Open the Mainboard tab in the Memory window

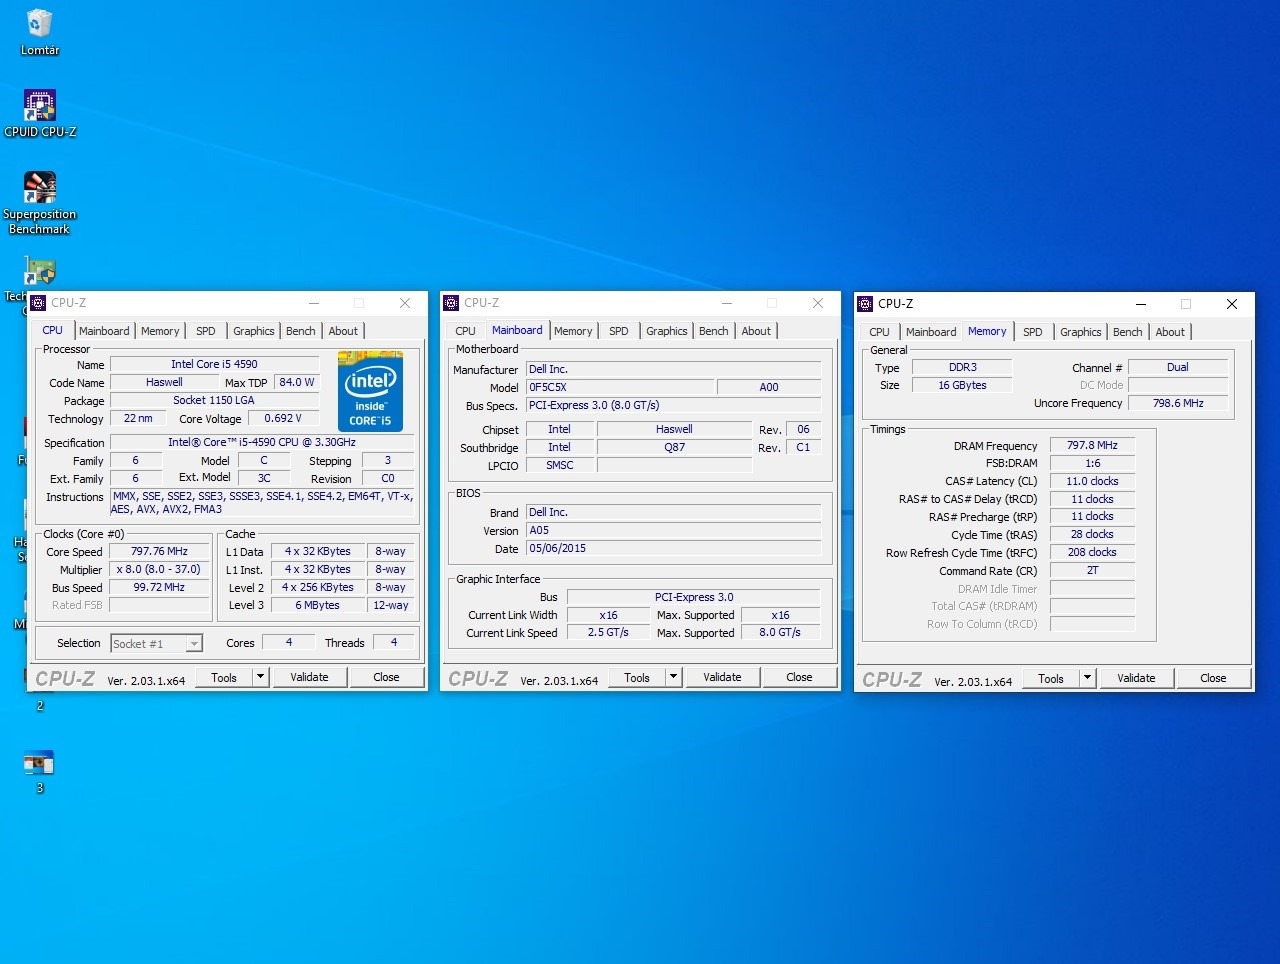coord(931,332)
